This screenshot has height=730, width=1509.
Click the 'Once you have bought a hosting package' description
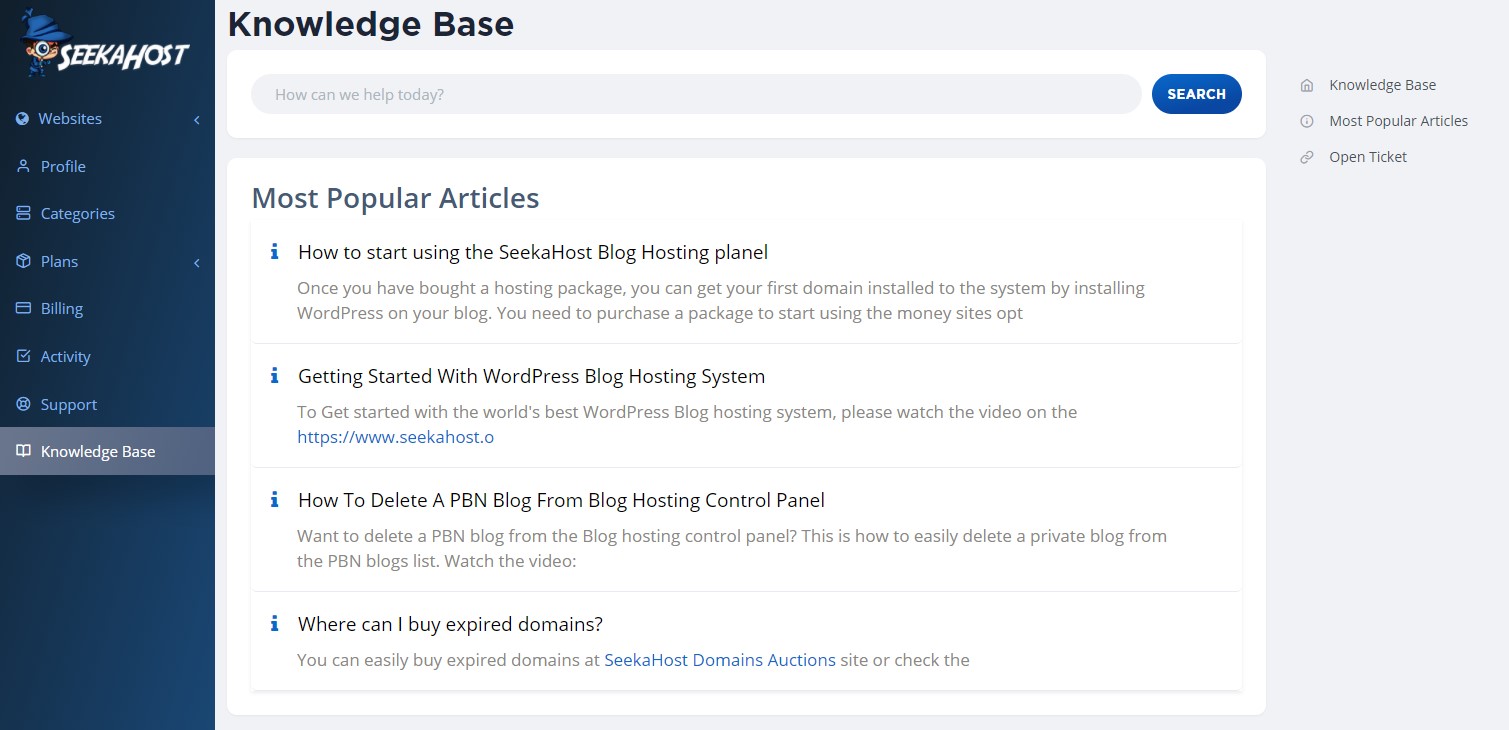tap(721, 301)
